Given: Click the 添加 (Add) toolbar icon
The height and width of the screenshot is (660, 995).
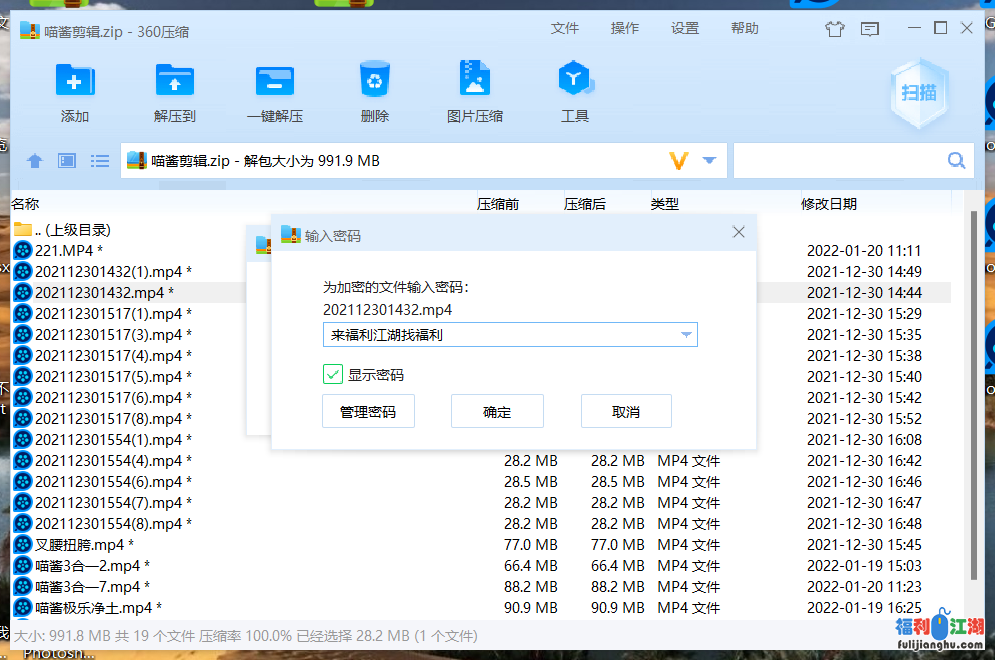Looking at the screenshot, I should pyautogui.click(x=75, y=80).
